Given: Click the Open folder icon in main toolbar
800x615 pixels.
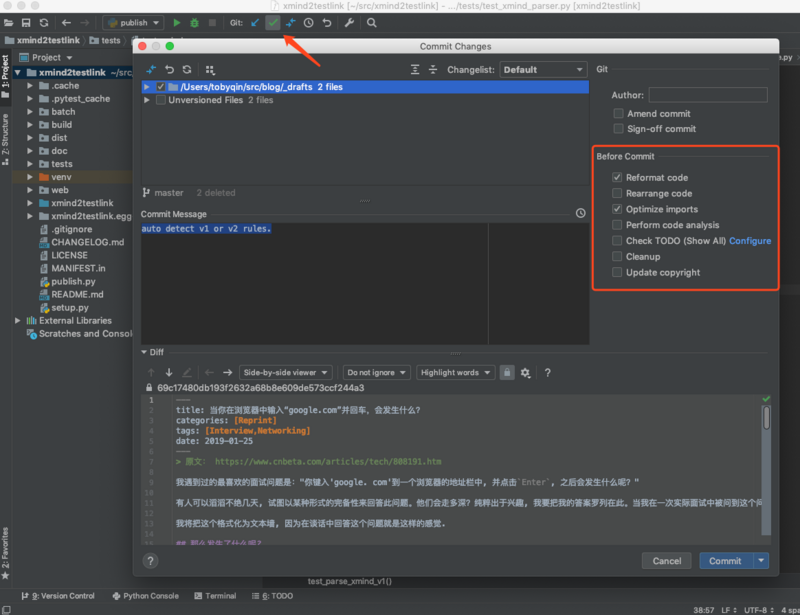Looking at the screenshot, I should (x=8, y=23).
